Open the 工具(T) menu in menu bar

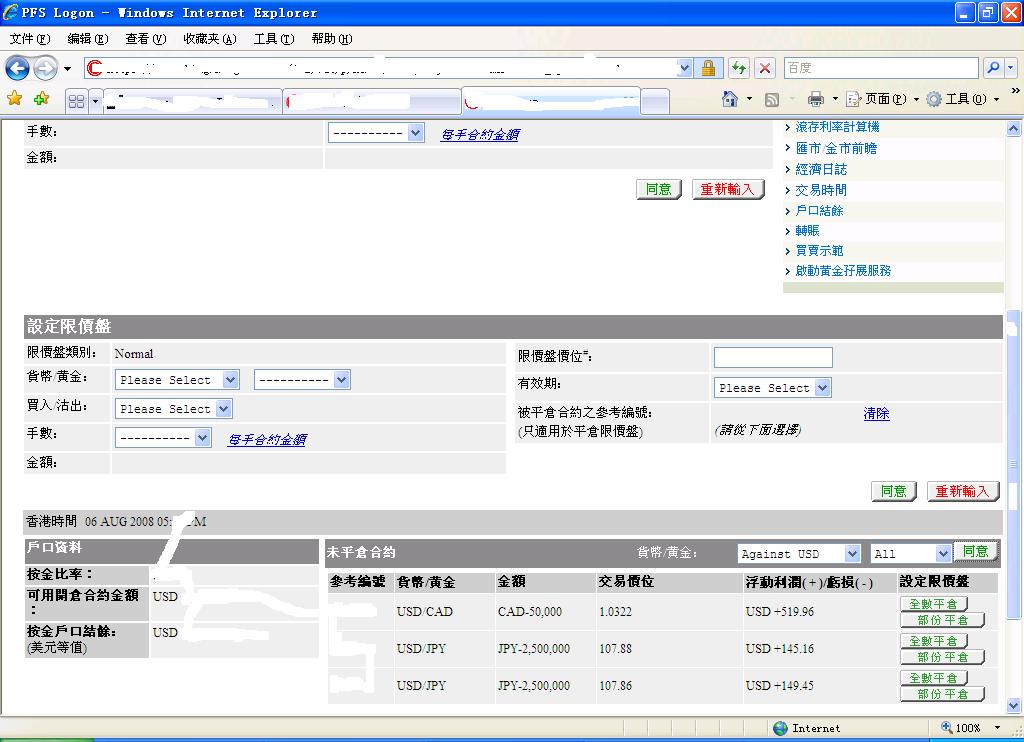274,39
